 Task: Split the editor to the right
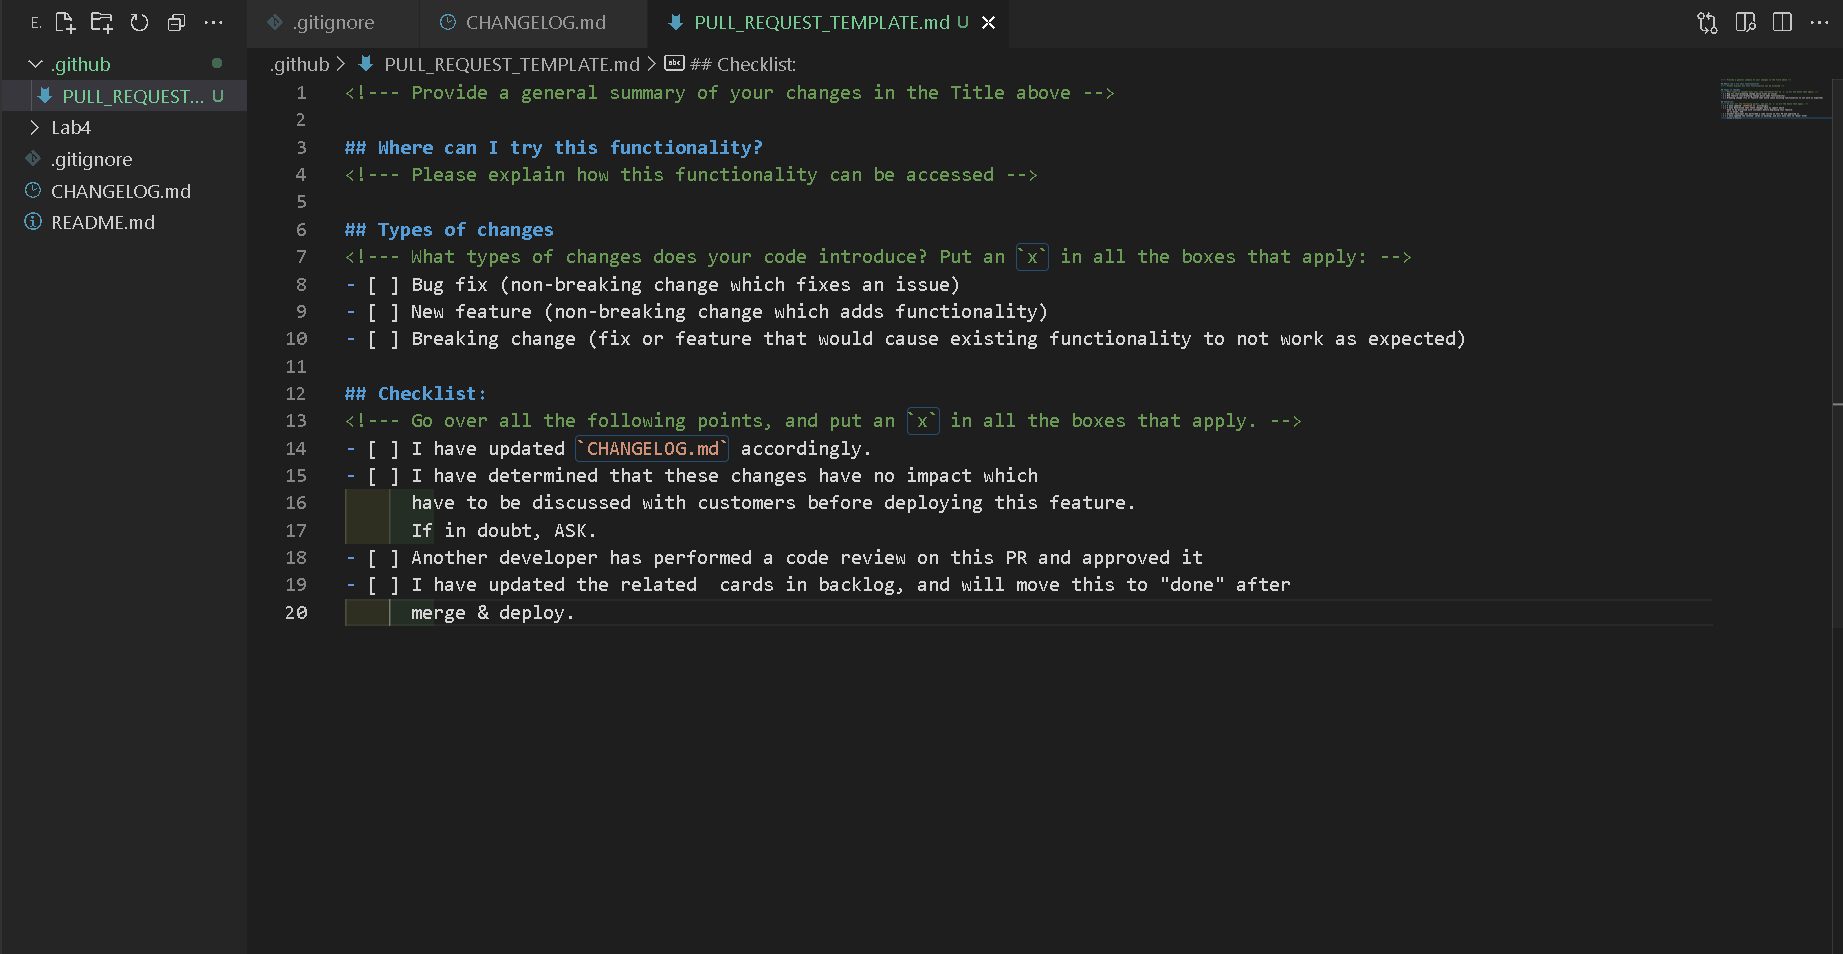[1782, 22]
